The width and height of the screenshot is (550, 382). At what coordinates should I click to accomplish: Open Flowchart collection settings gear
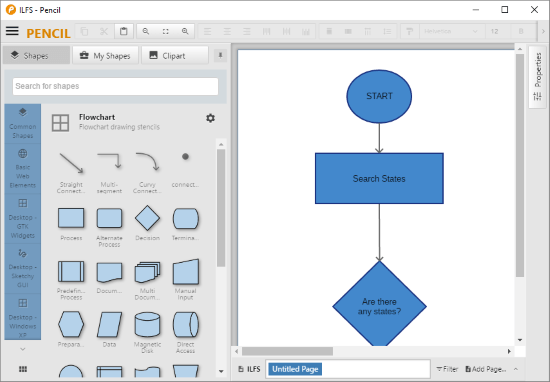coord(210,118)
